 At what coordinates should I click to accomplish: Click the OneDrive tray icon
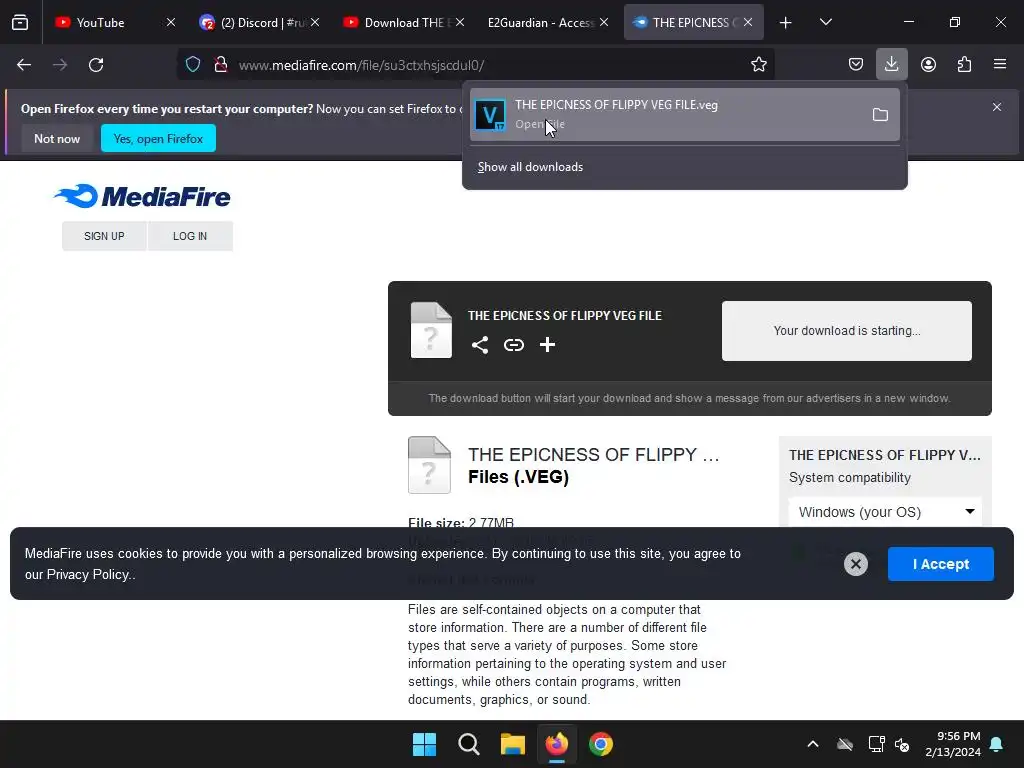pos(845,744)
